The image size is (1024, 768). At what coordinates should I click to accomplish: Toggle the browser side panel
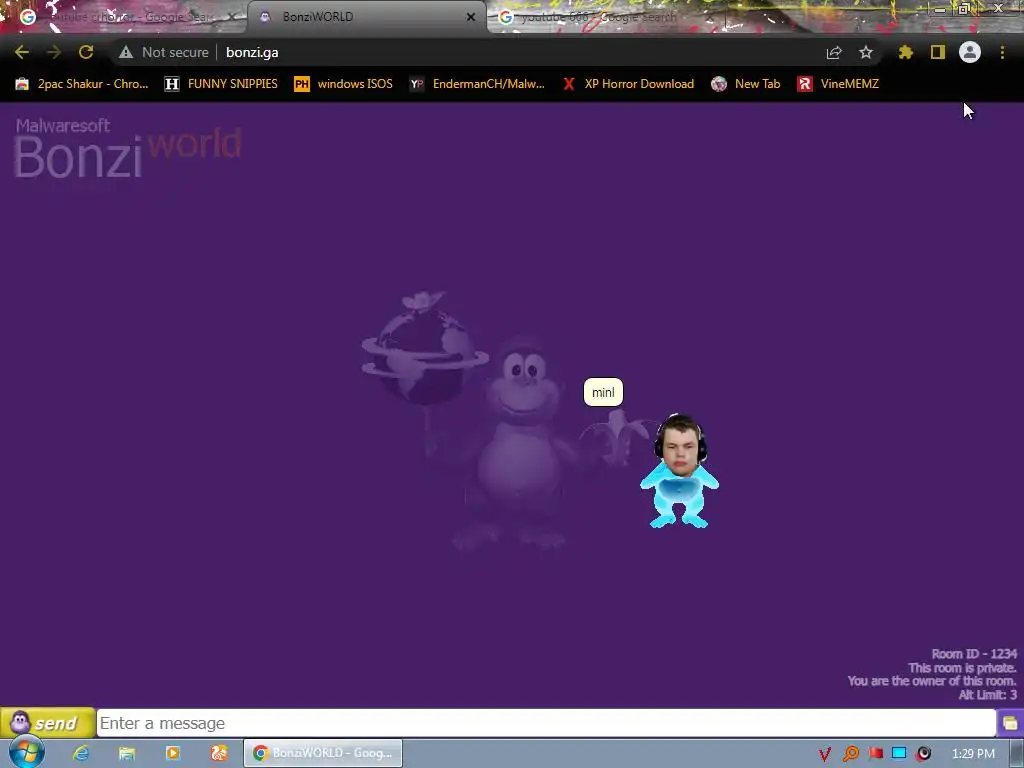pyautogui.click(x=938, y=52)
